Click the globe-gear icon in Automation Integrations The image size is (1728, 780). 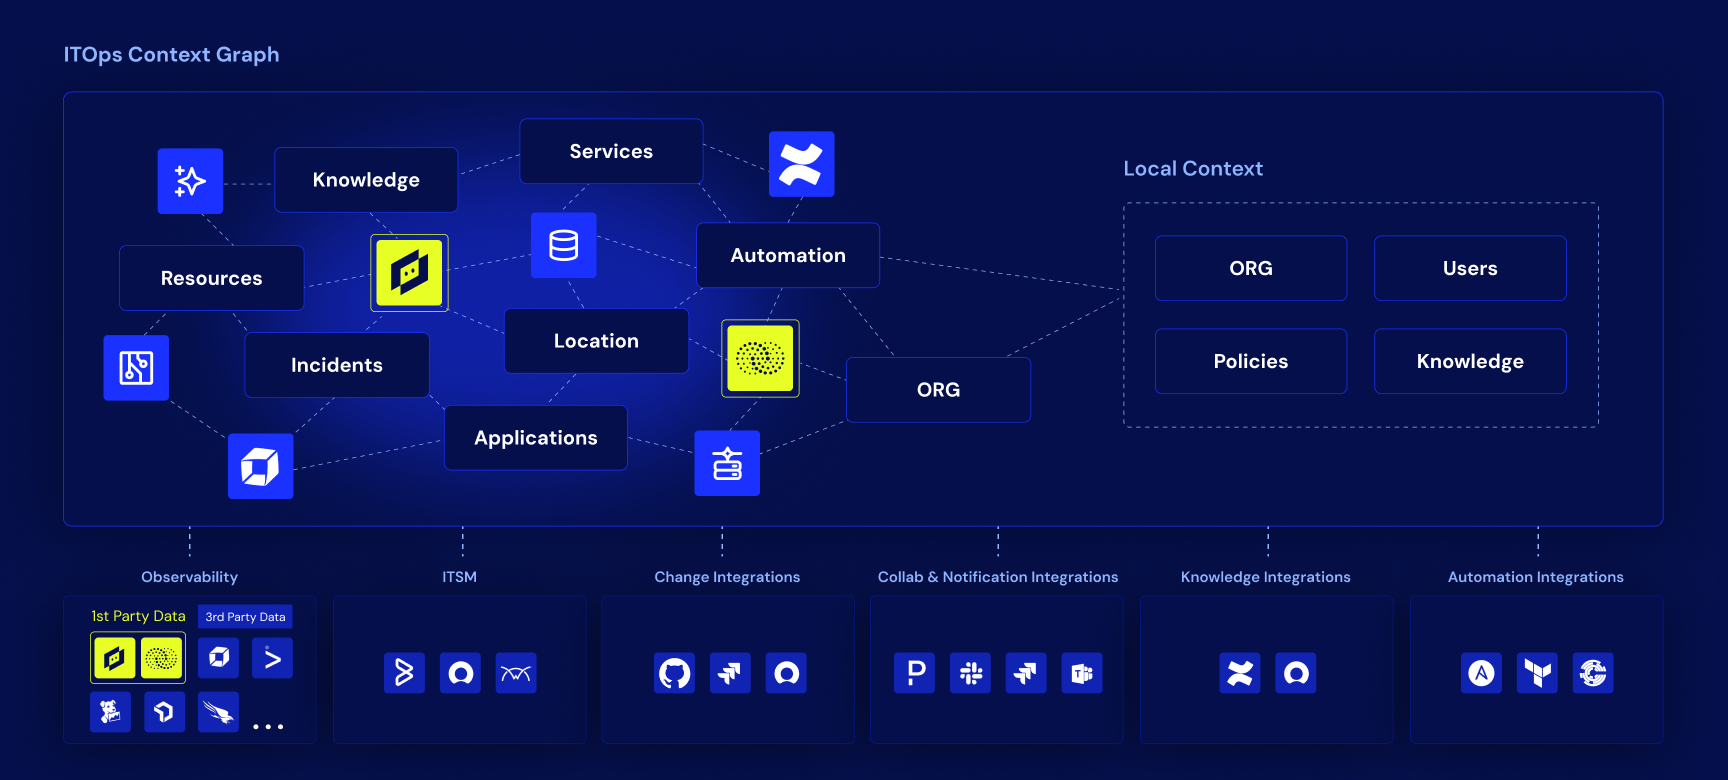pos(1593,673)
